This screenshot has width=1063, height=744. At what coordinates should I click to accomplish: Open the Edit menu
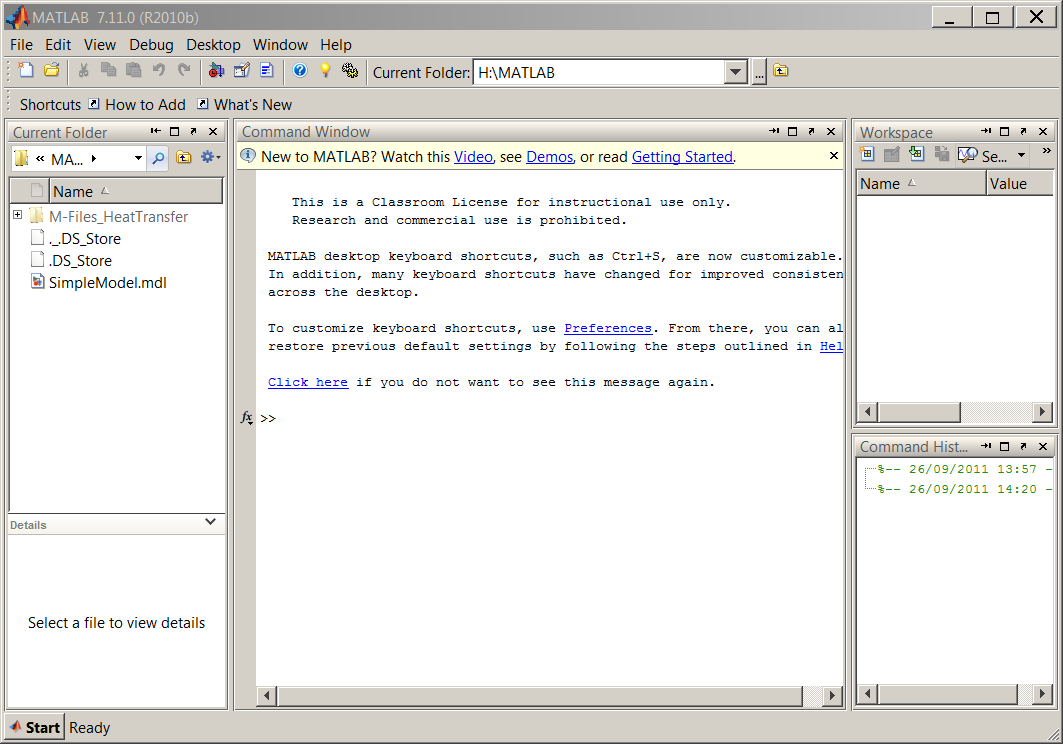coord(58,45)
